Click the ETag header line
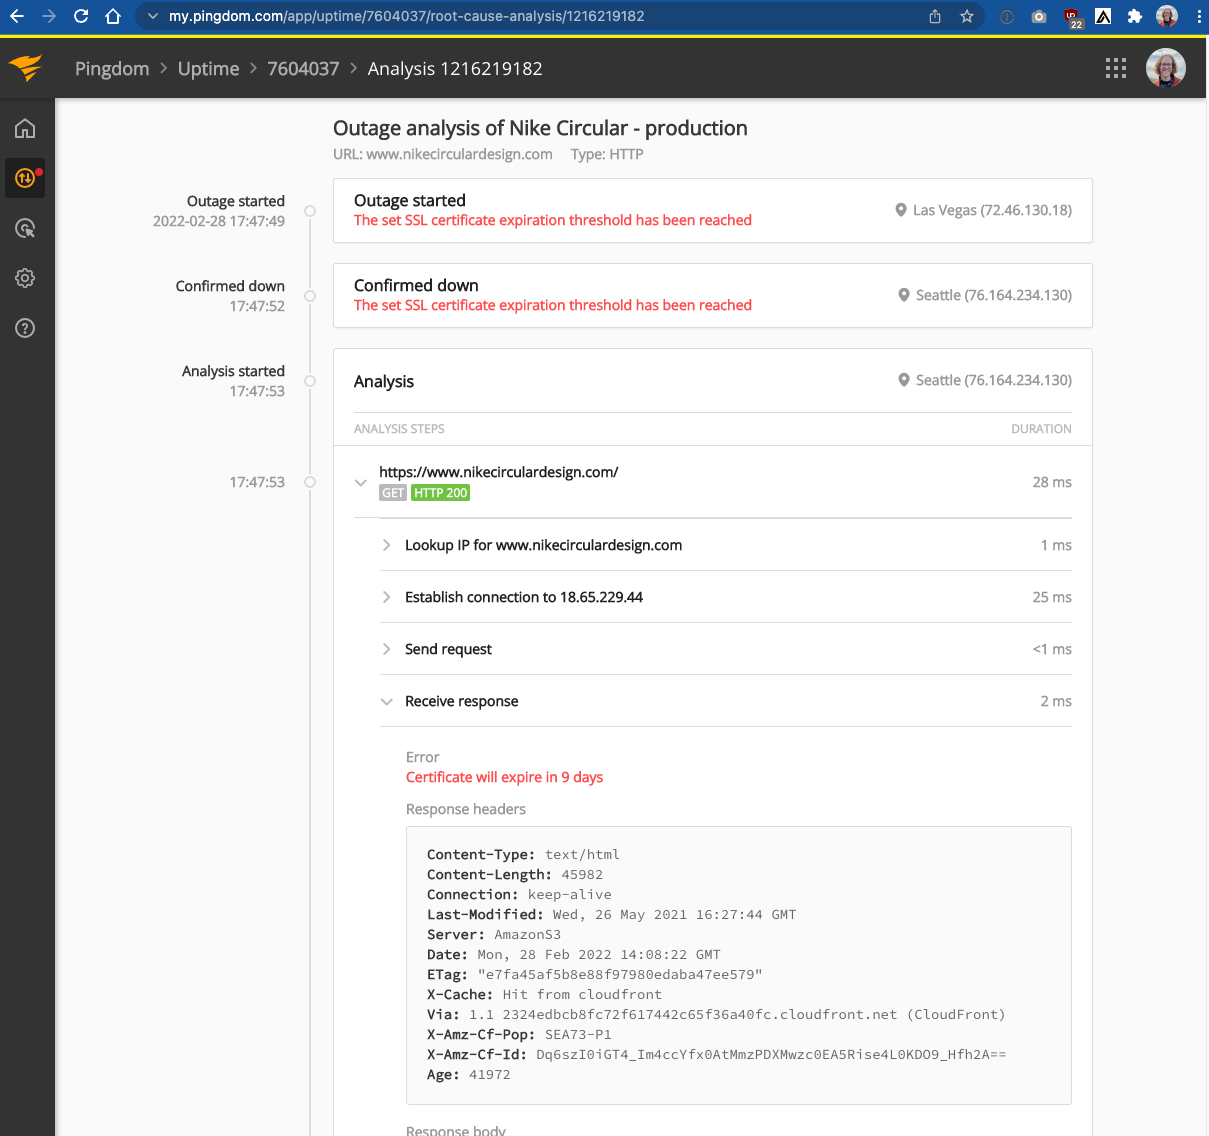The image size is (1209, 1136). (x=595, y=974)
